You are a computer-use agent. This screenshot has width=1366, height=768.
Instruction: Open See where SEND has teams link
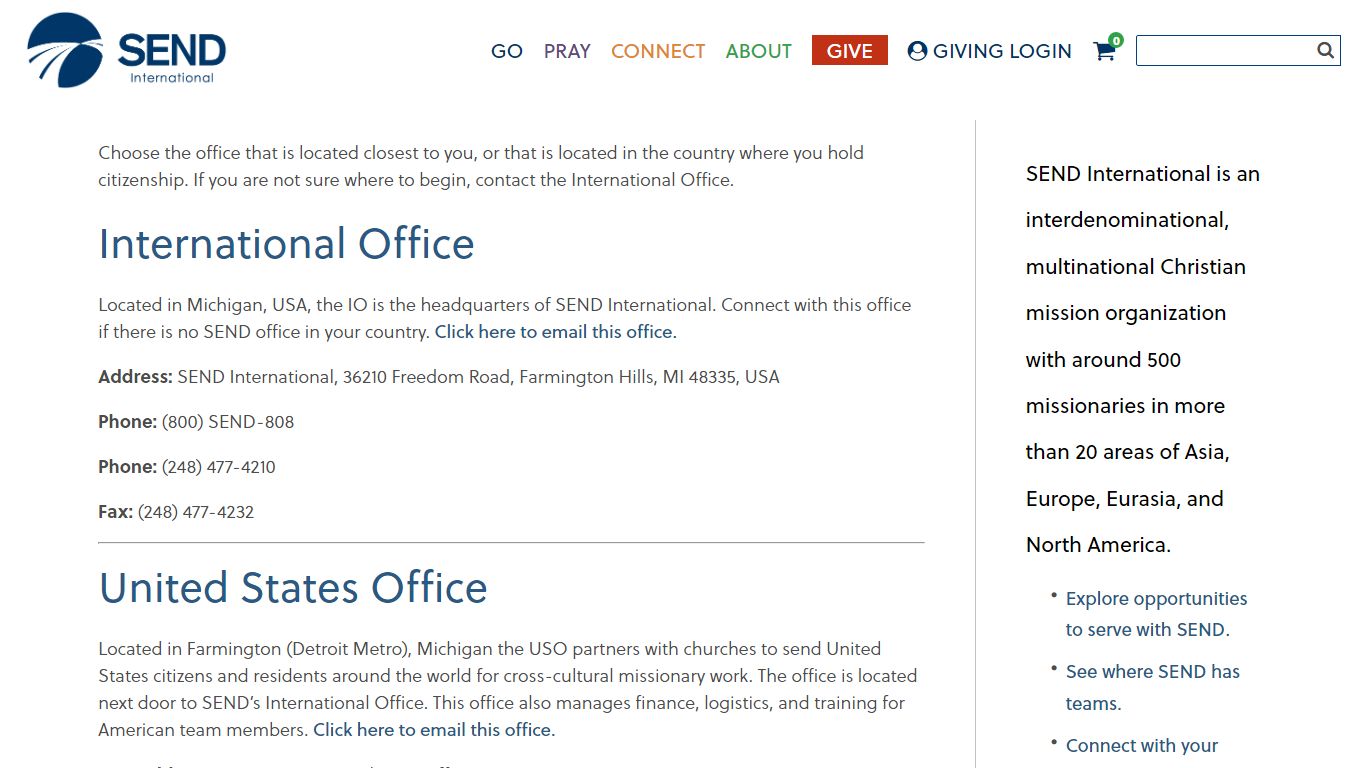point(1153,687)
